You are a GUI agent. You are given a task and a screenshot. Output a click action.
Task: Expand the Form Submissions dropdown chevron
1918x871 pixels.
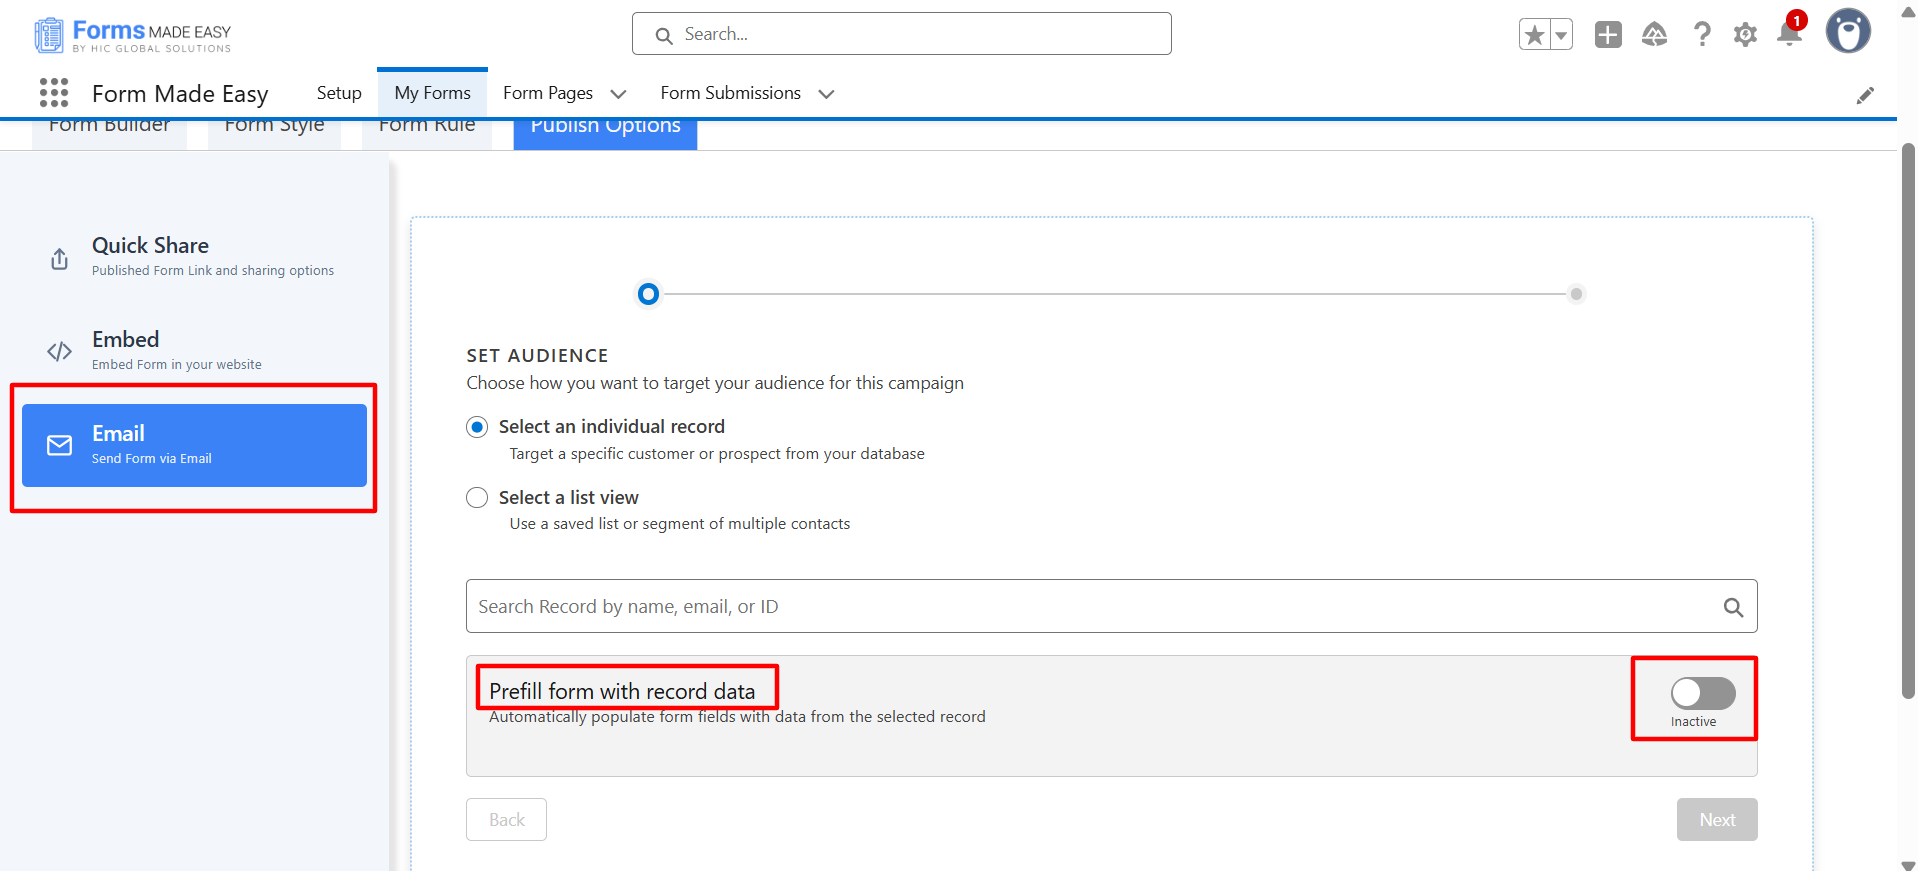click(x=826, y=94)
